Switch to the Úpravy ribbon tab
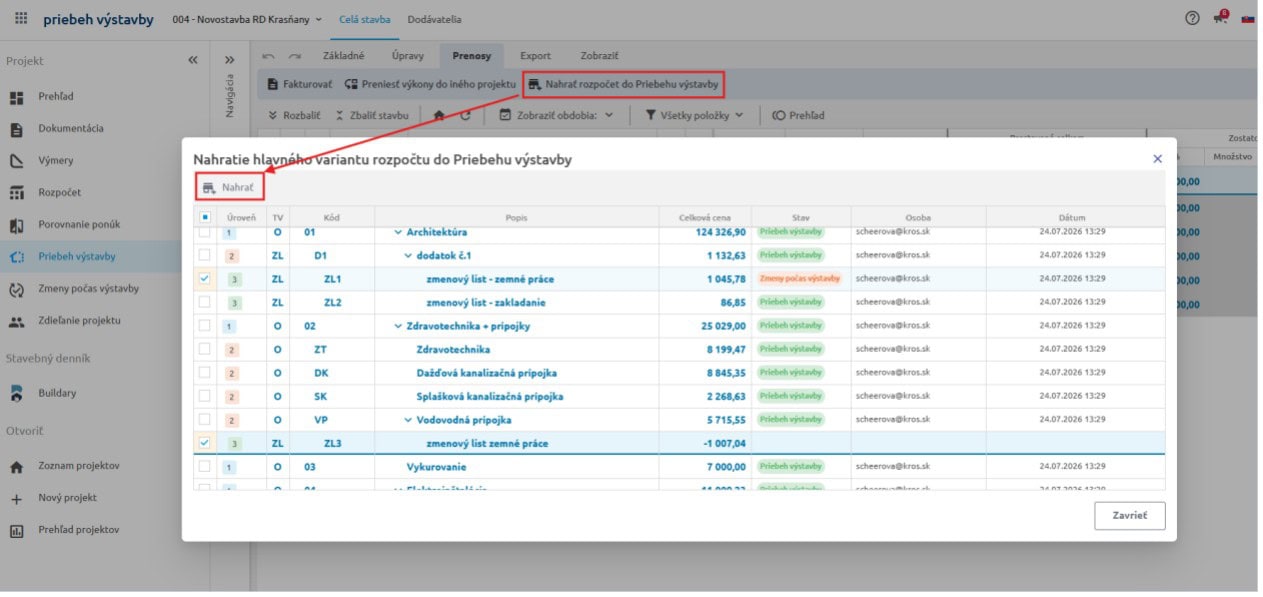 coord(407,56)
